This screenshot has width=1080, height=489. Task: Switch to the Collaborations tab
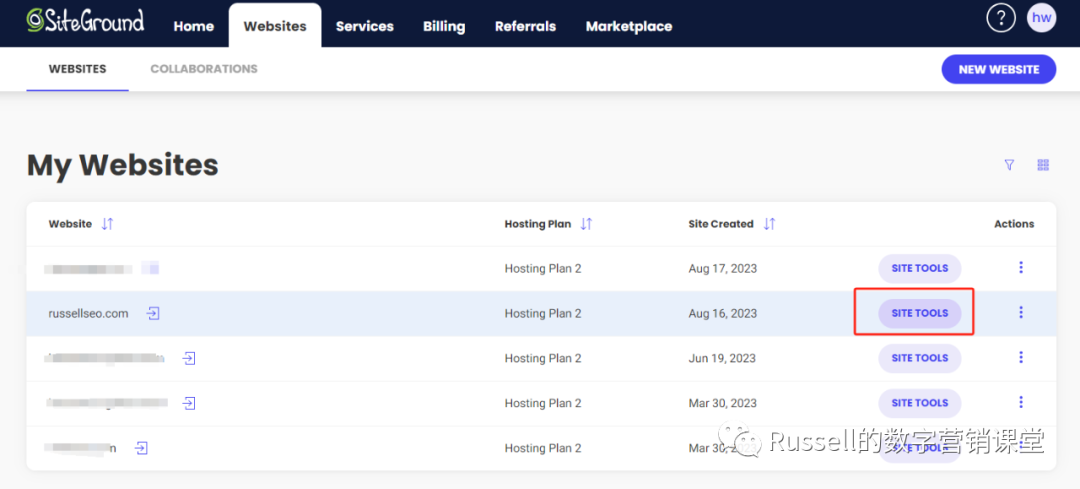click(204, 69)
